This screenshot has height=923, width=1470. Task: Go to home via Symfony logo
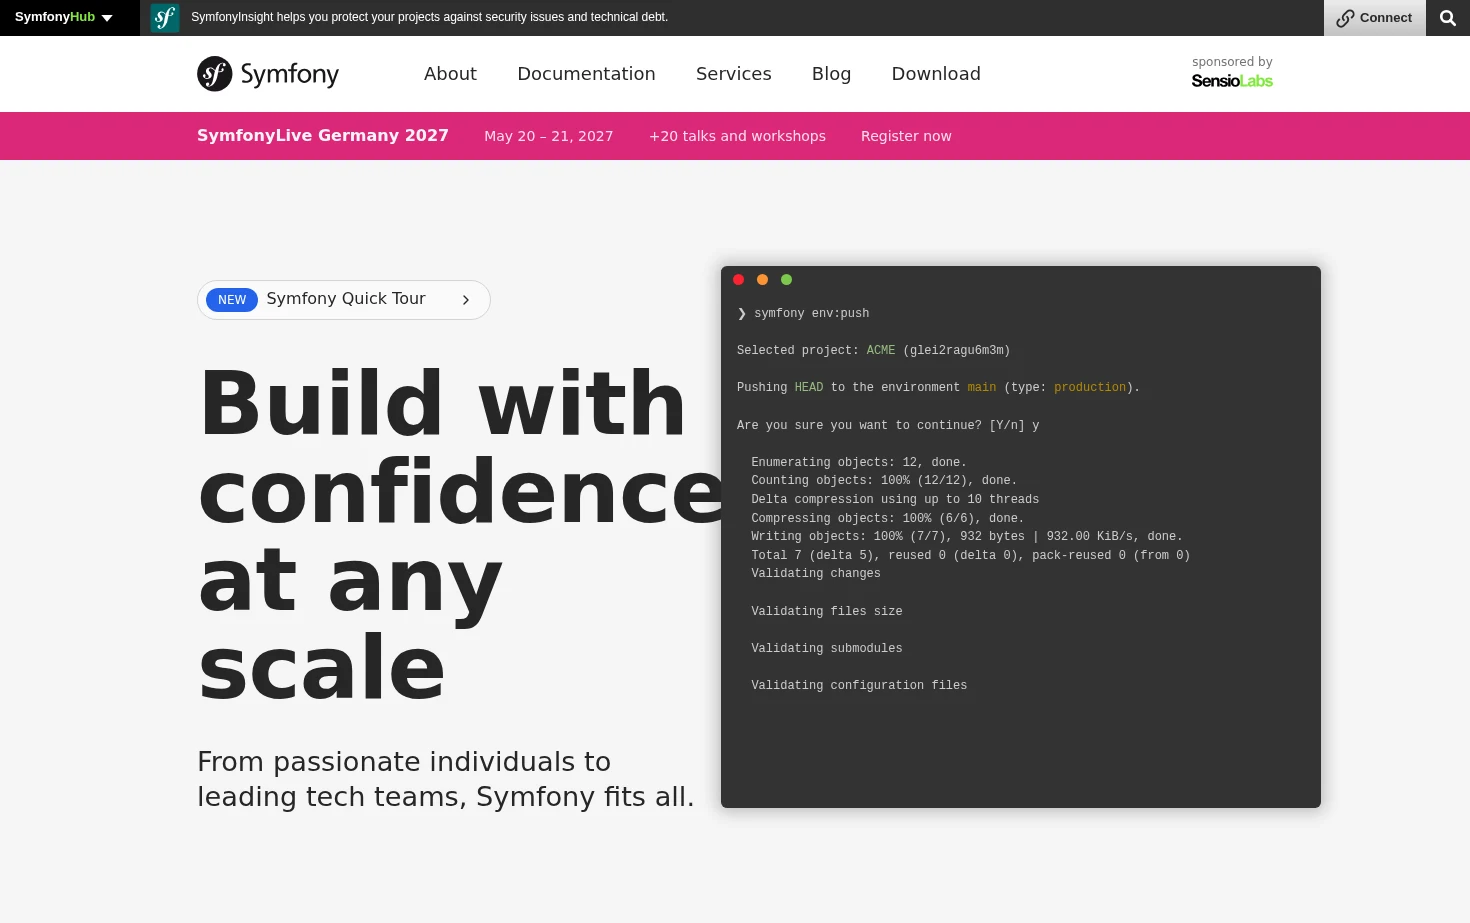(268, 74)
